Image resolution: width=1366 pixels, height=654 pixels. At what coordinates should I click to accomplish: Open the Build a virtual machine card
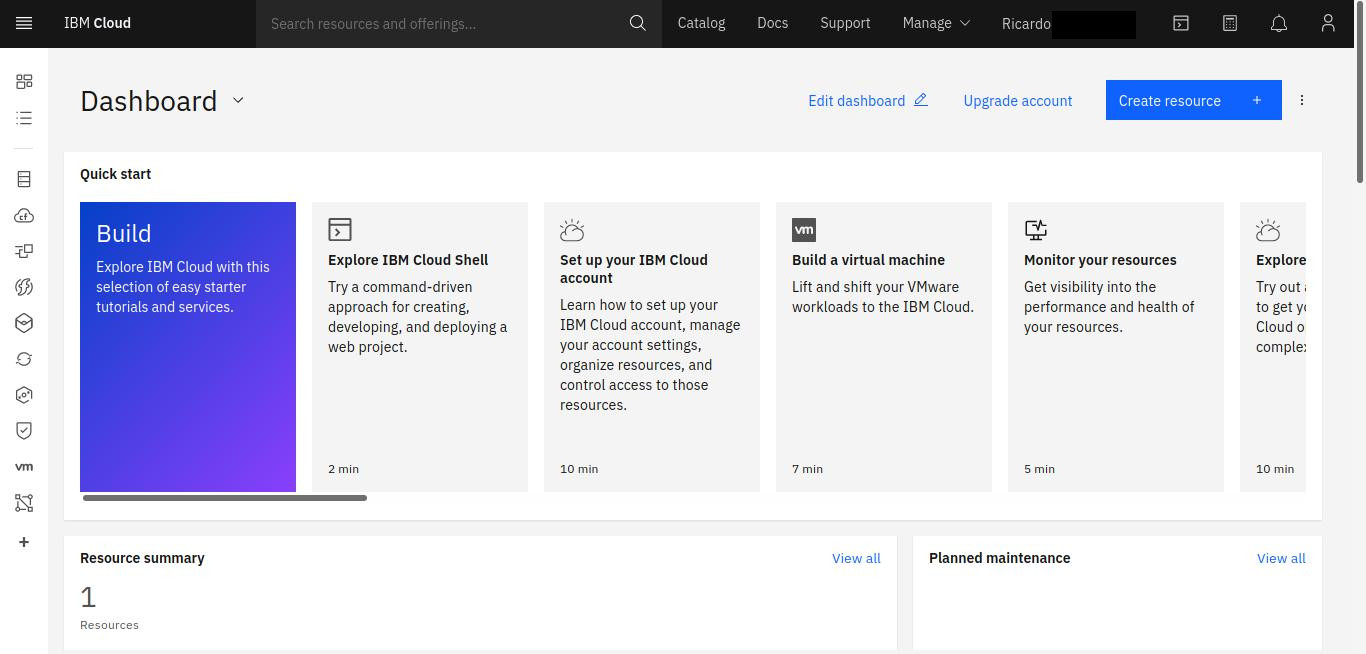point(884,347)
